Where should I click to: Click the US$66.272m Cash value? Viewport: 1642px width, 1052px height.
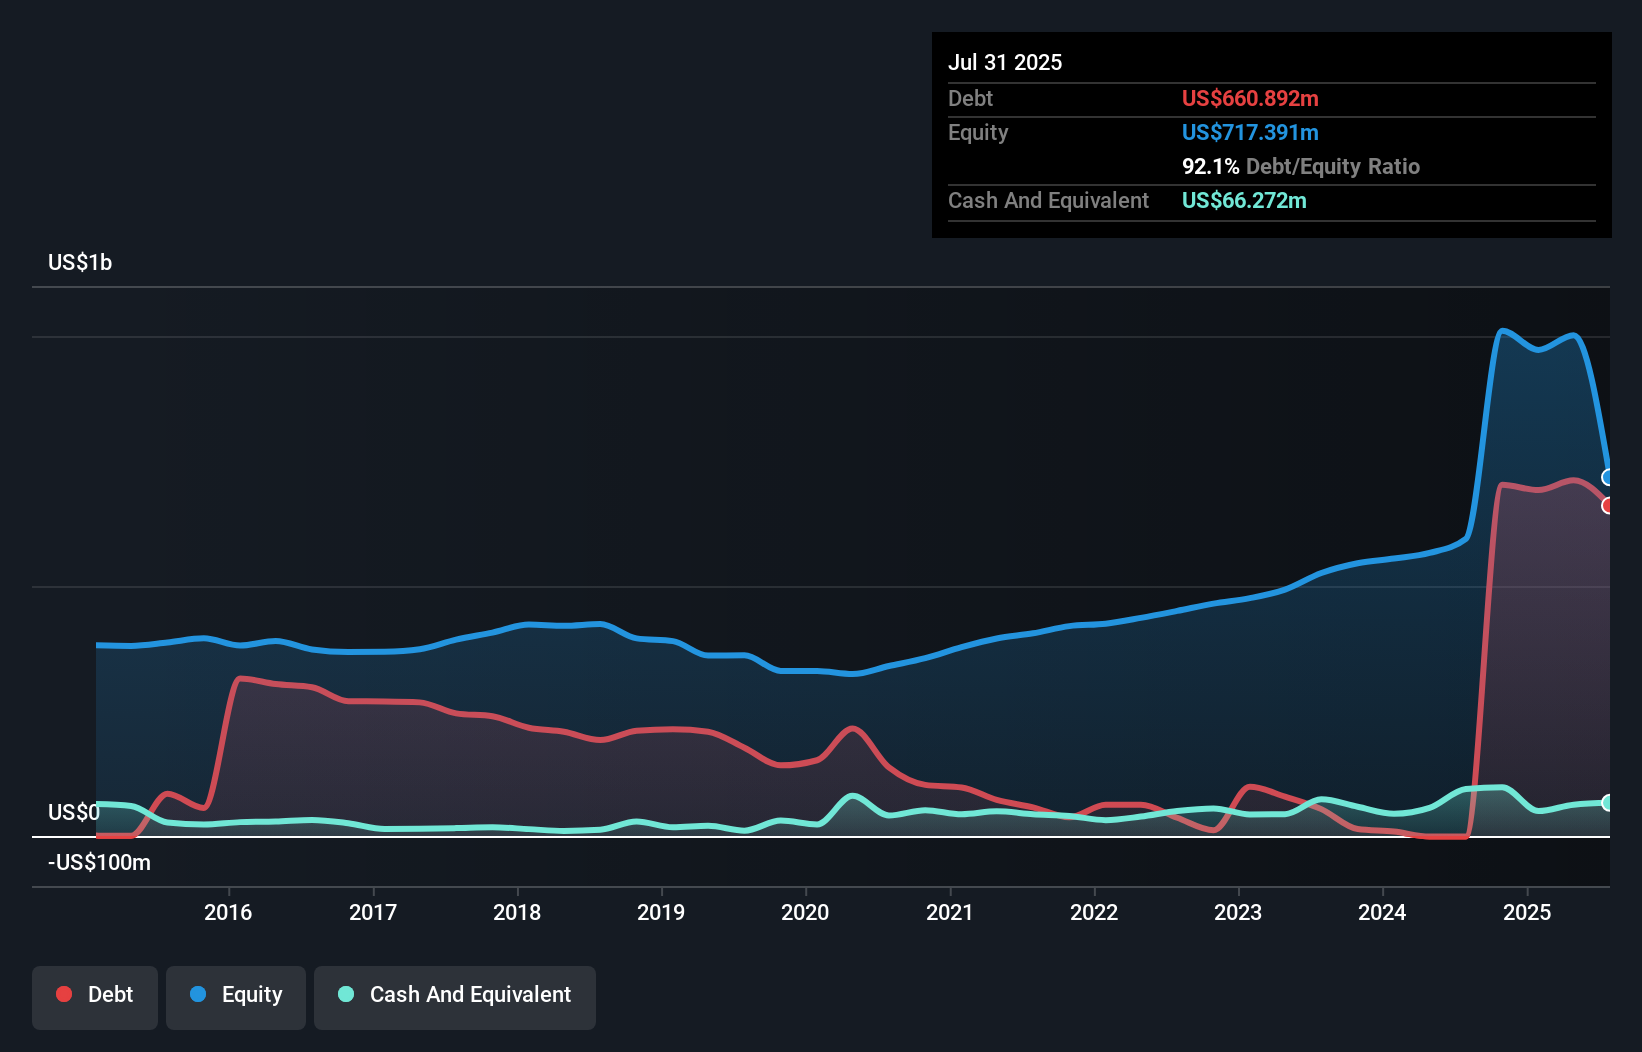1244,201
